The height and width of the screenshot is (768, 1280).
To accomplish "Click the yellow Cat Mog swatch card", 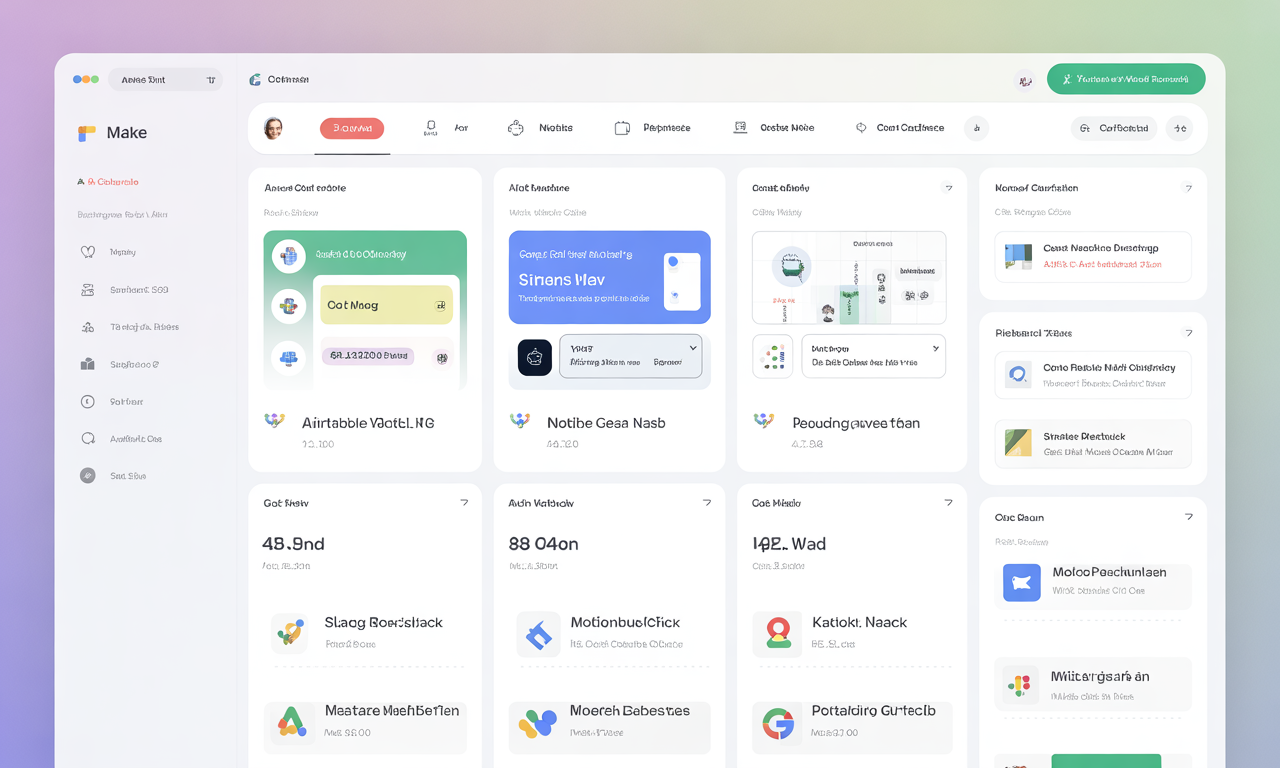I will click(386, 304).
